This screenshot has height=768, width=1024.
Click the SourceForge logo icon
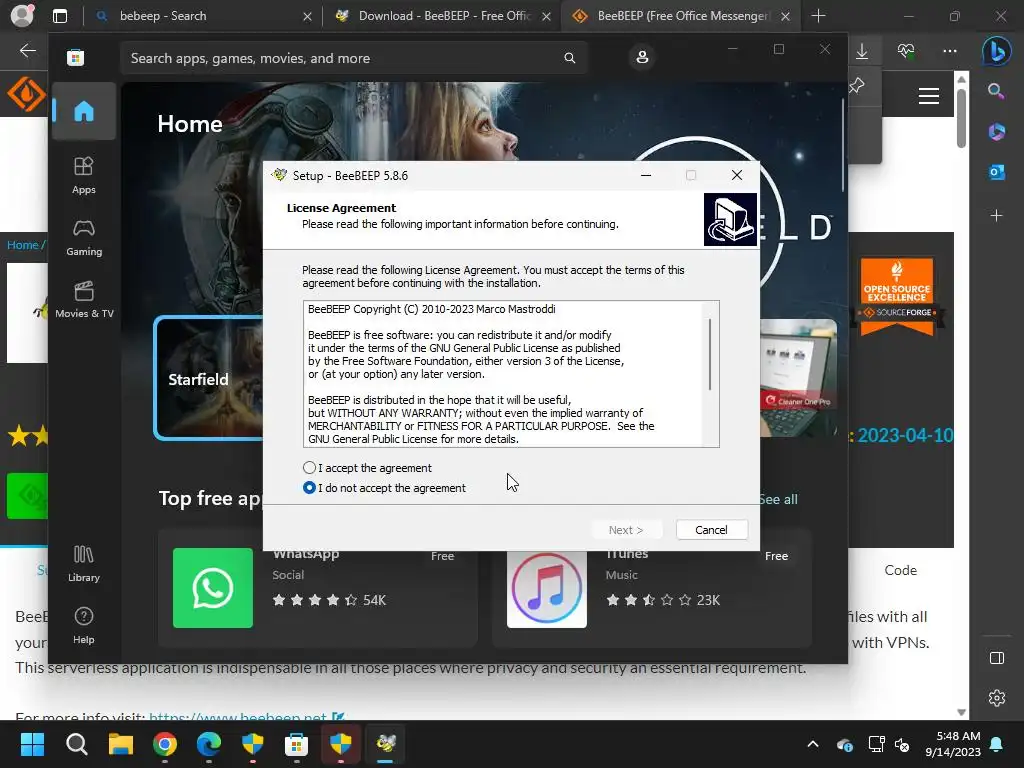tap(26, 94)
